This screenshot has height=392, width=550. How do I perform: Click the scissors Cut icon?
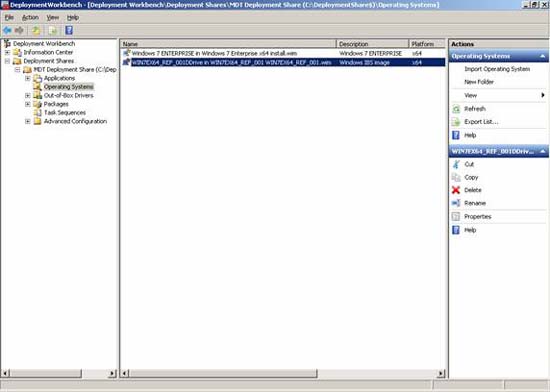point(456,164)
